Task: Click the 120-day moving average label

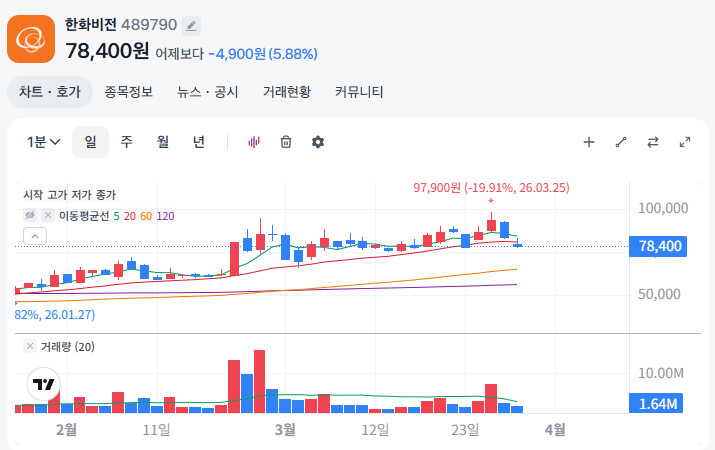Action: (165, 216)
